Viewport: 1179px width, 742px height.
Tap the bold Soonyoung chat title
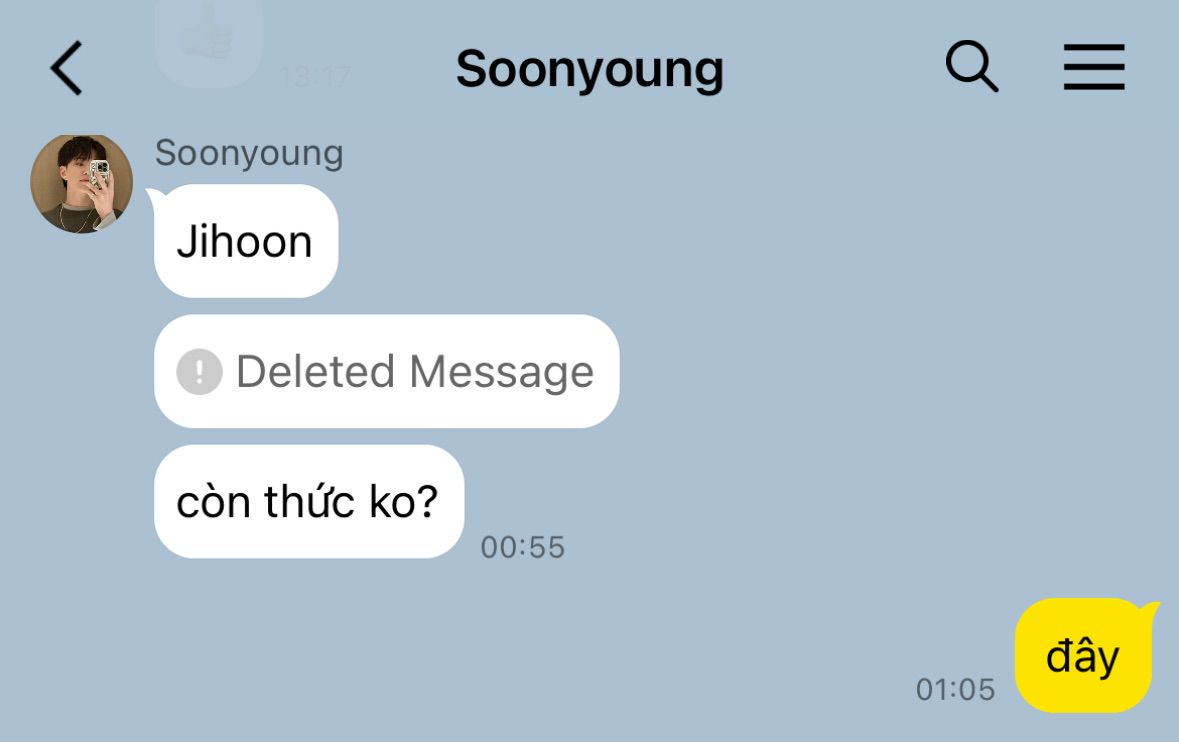tap(590, 70)
